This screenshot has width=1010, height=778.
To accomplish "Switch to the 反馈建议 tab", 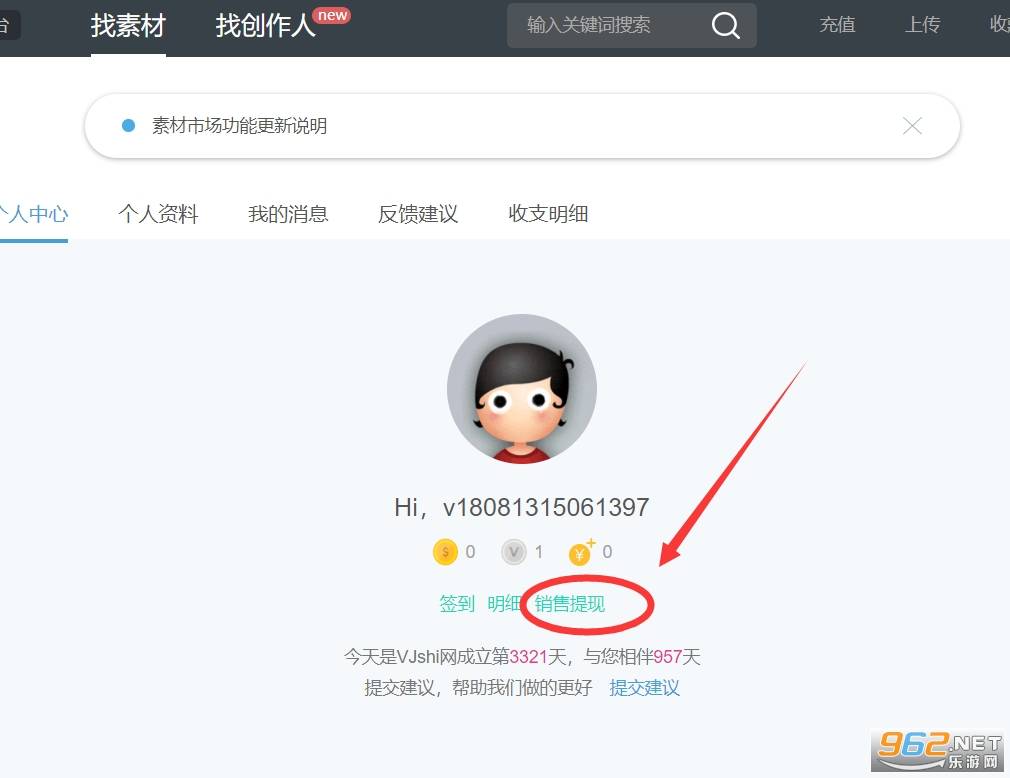I will [x=418, y=214].
